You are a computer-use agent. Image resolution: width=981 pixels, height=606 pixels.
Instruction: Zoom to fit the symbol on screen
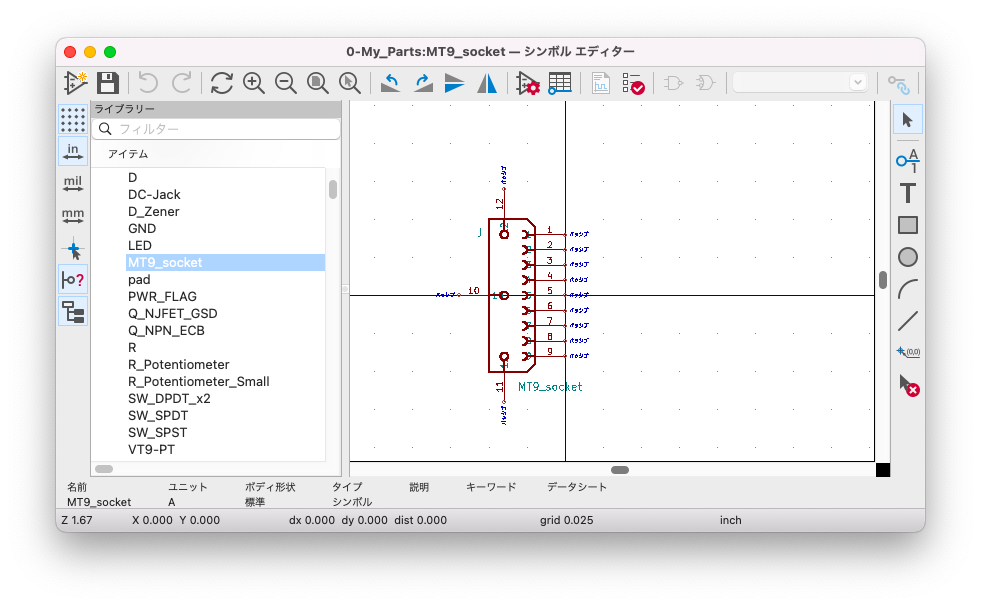coord(318,83)
